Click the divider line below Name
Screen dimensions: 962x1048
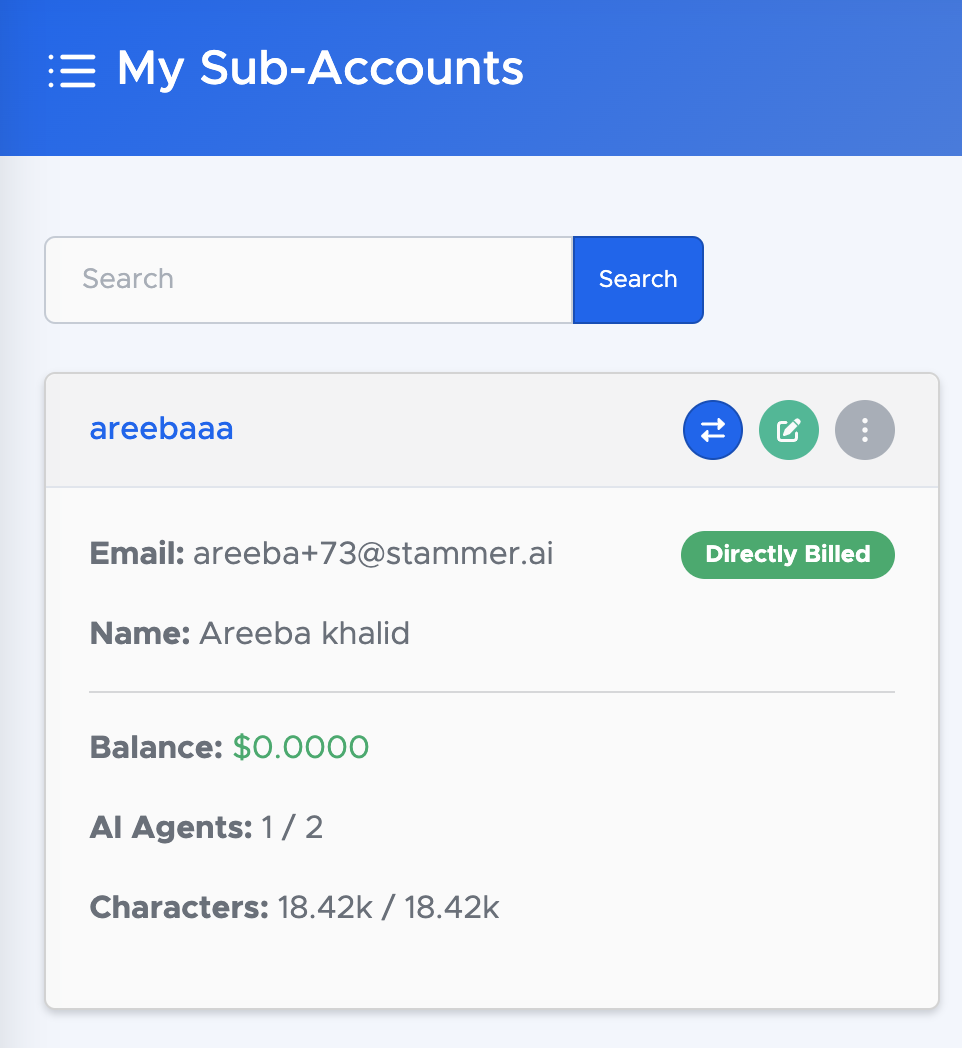coord(492,692)
